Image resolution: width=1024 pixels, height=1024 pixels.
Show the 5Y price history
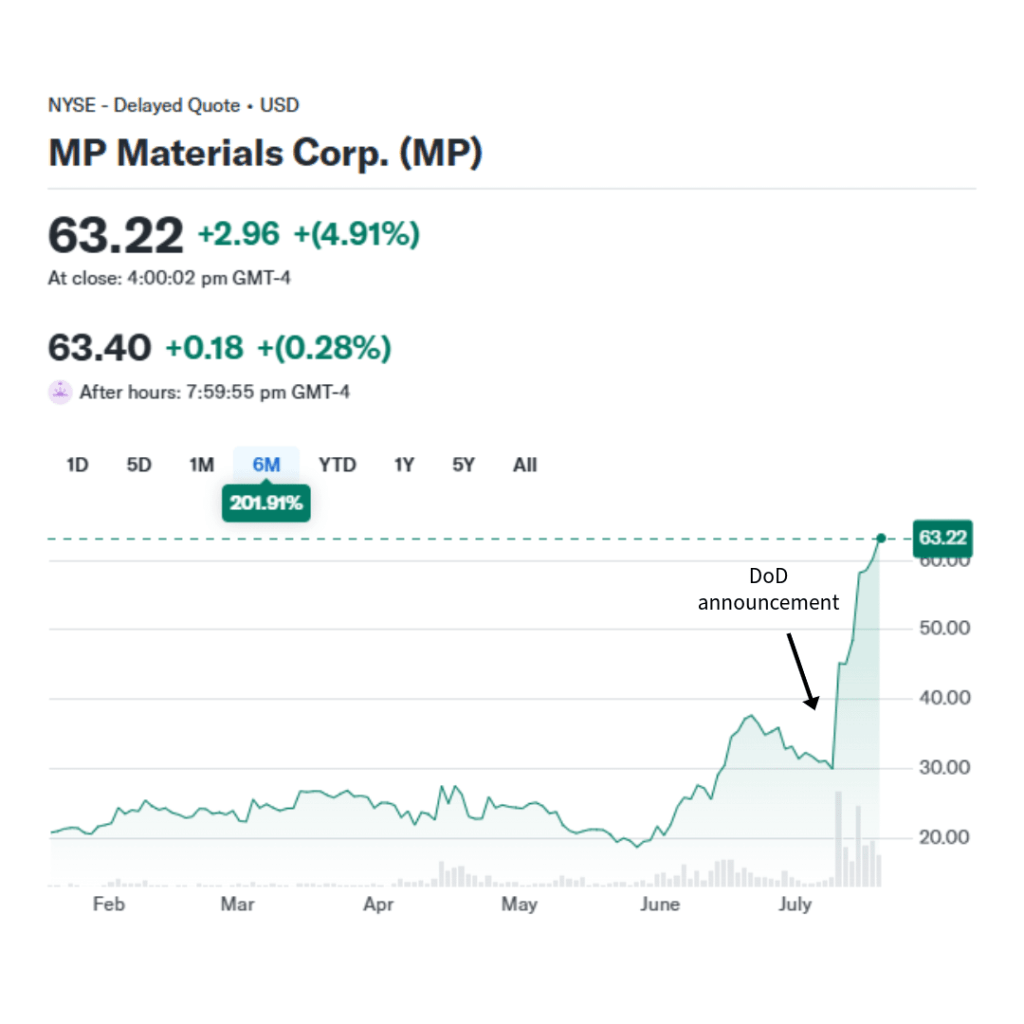click(463, 464)
